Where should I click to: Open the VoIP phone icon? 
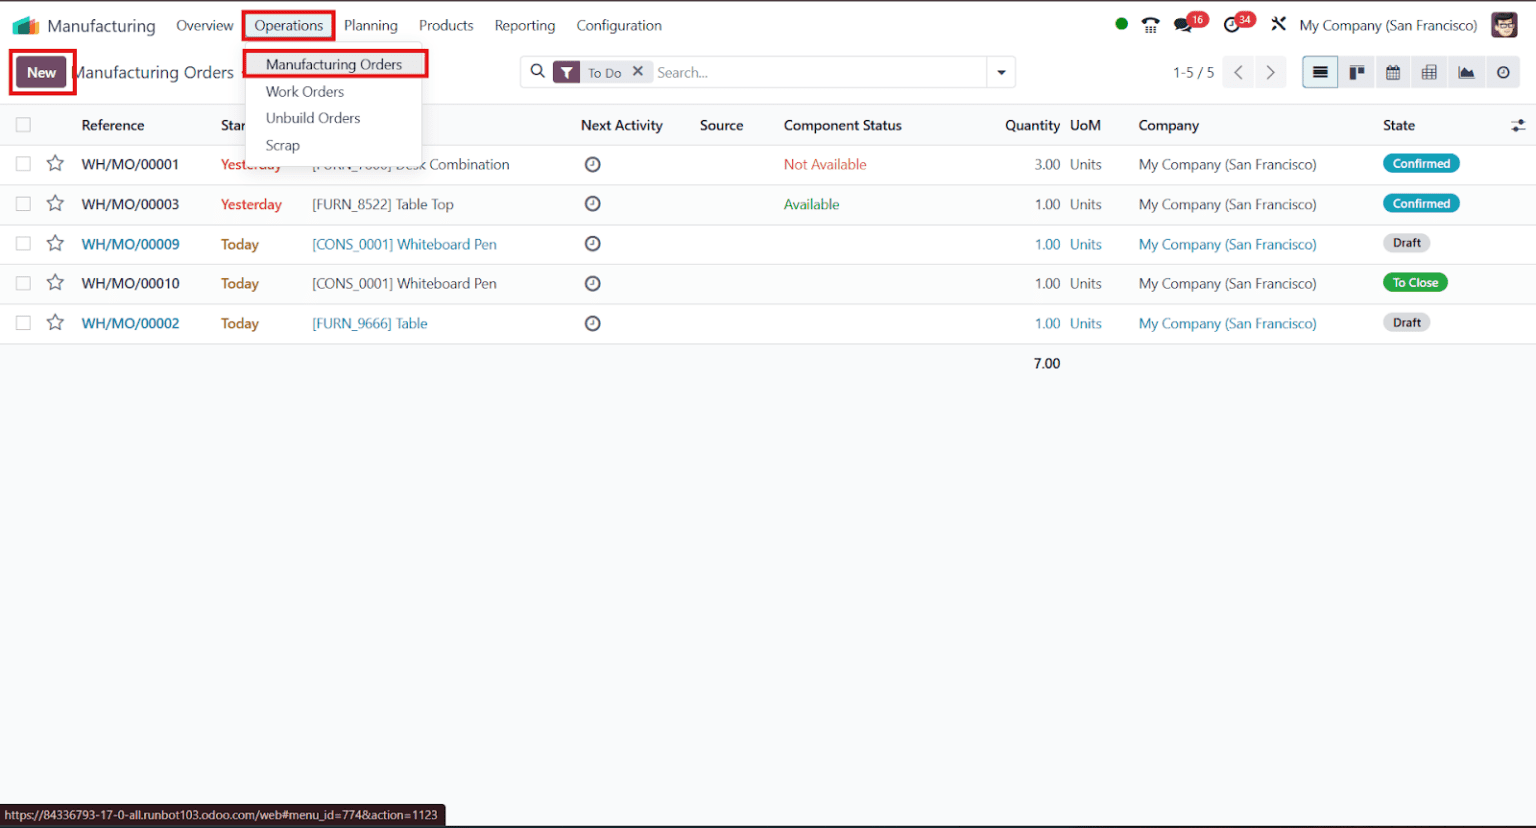click(1151, 23)
